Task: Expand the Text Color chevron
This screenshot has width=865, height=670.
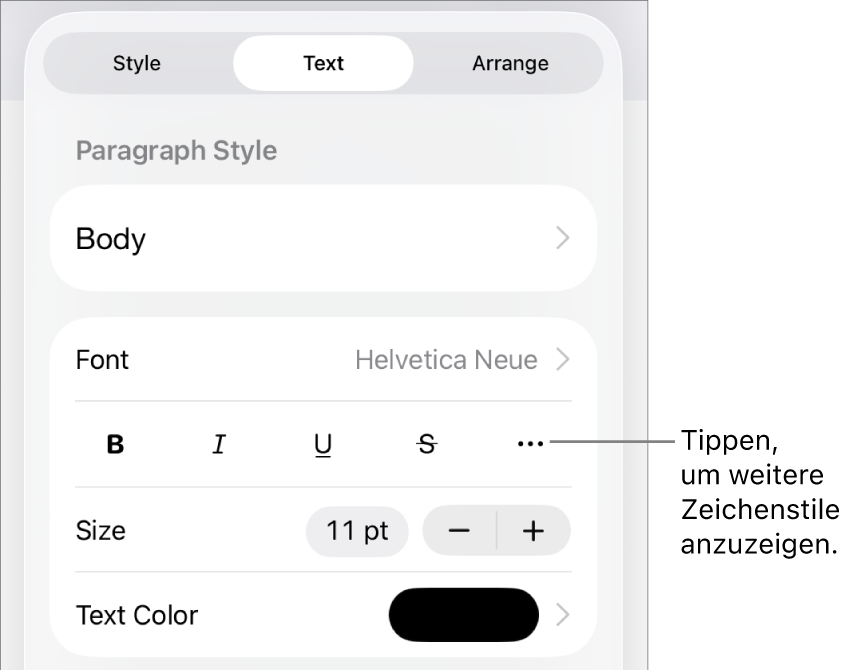Action: point(563,615)
